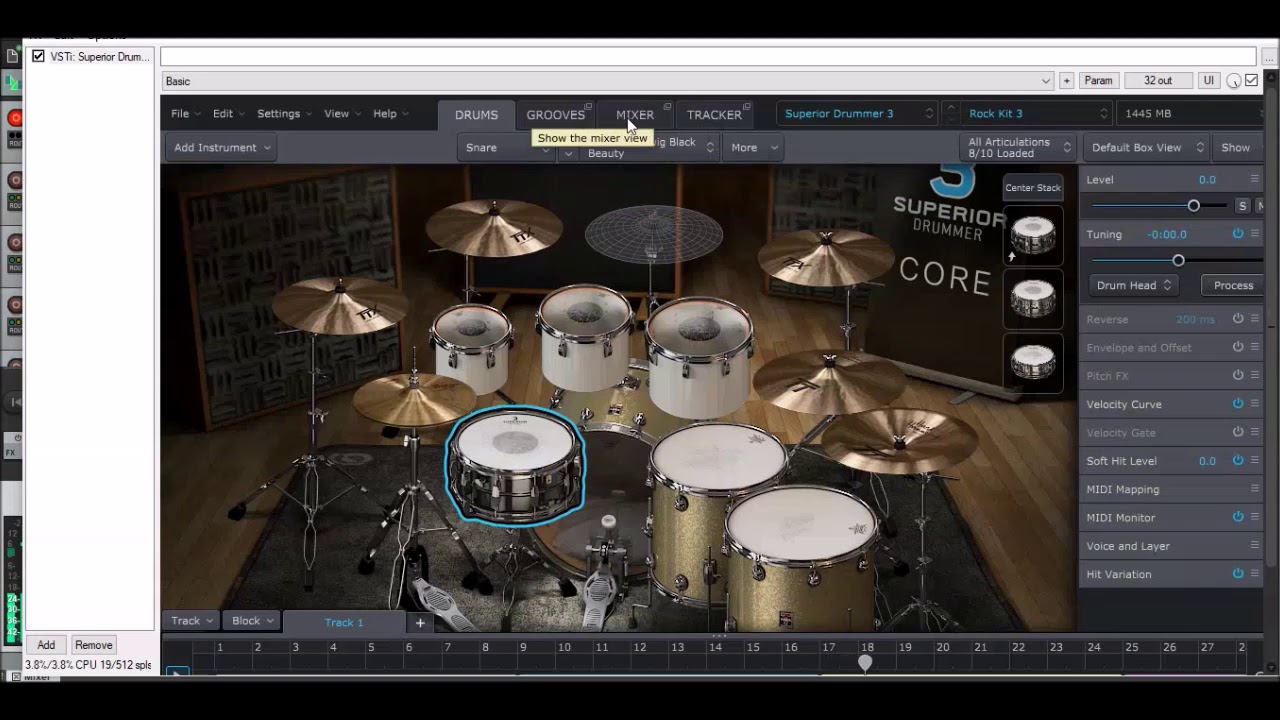1280x720 pixels.
Task: Add a new track with plus icon
Action: 420,622
